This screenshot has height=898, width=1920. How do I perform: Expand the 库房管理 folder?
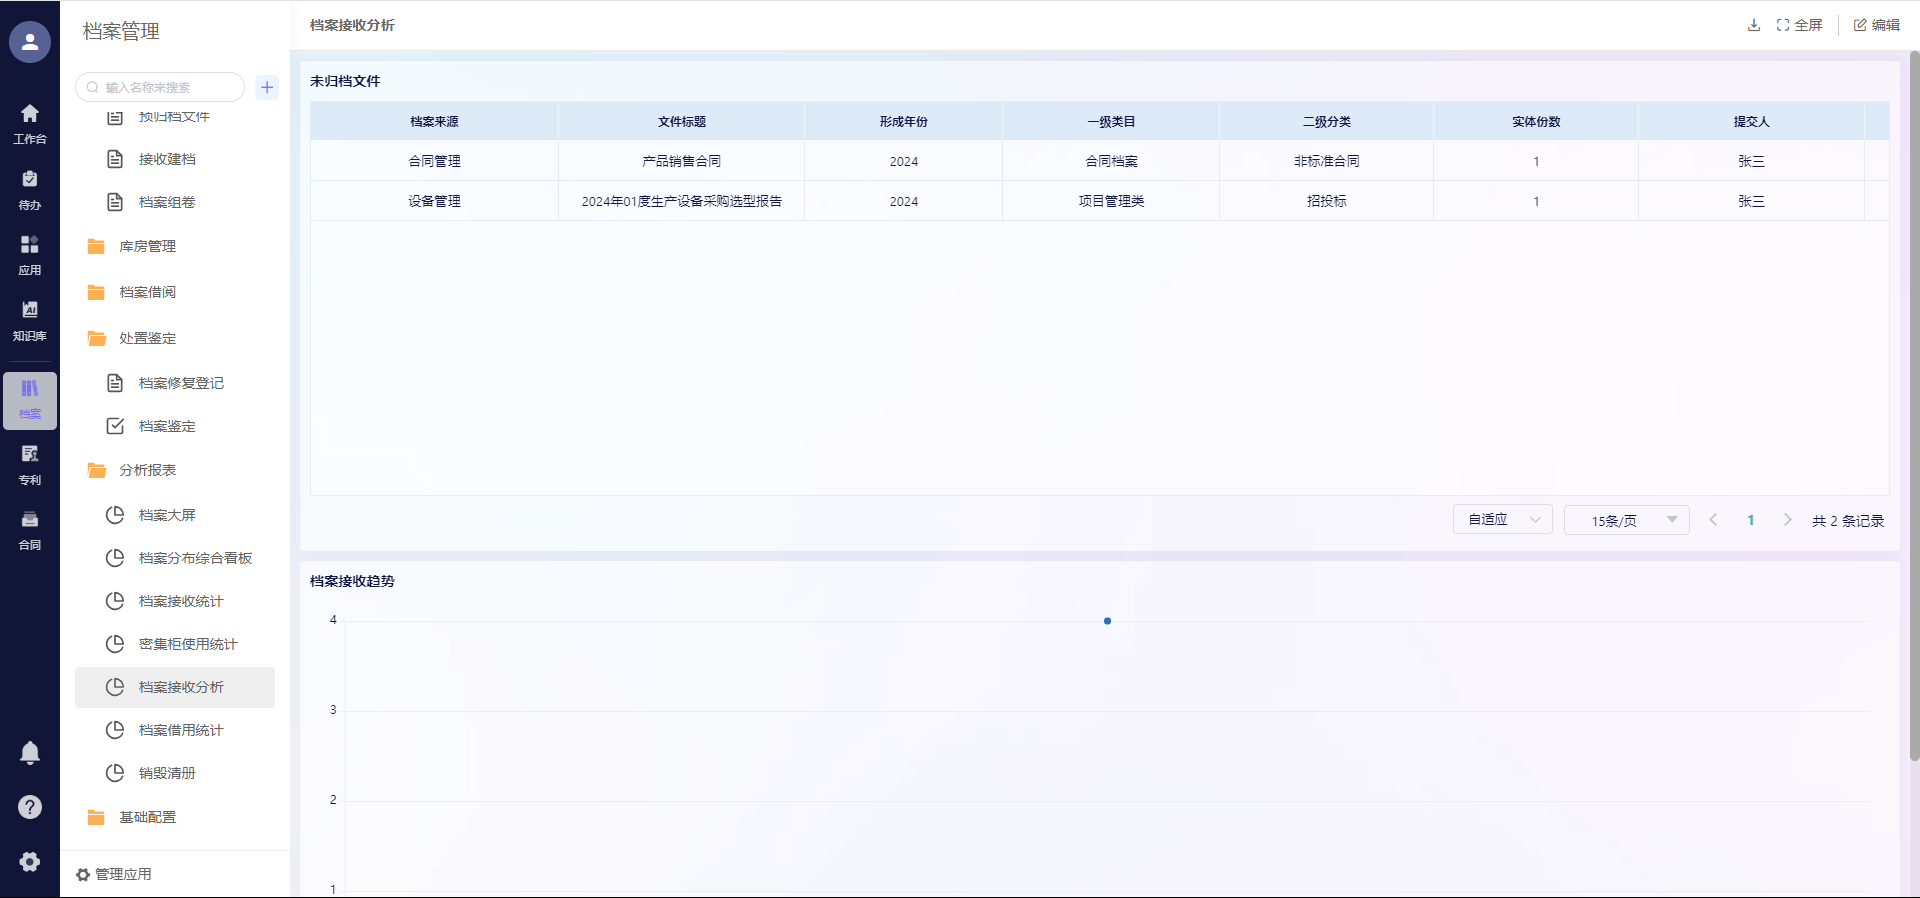coord(147,246)
